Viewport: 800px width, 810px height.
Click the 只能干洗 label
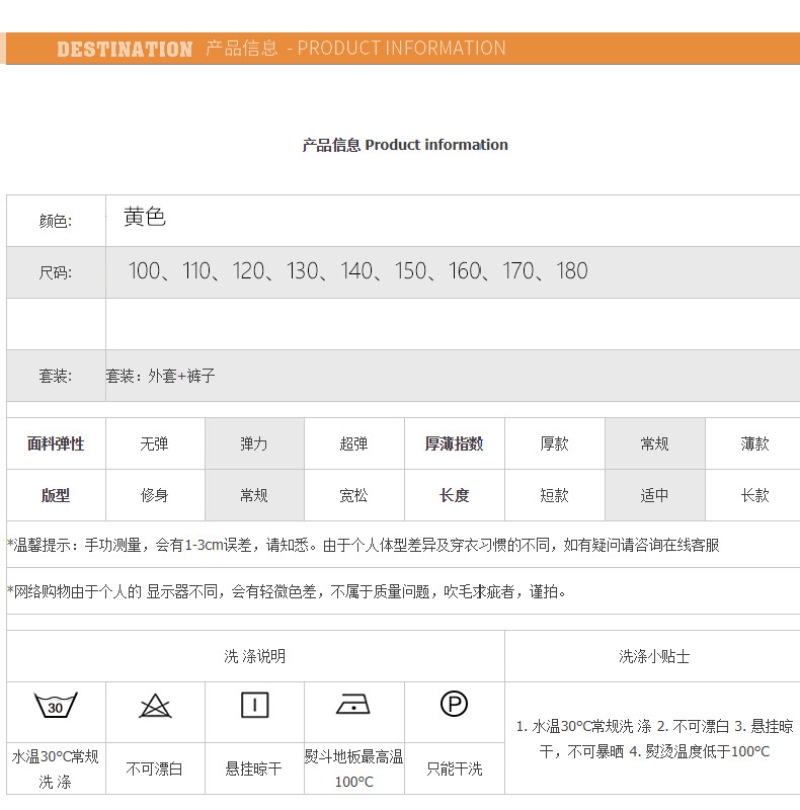pyautogui.click(x=454, y=769)
